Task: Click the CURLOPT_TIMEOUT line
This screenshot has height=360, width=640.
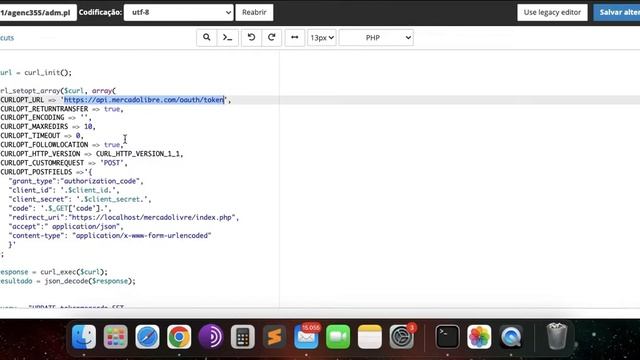Action: 42,136
